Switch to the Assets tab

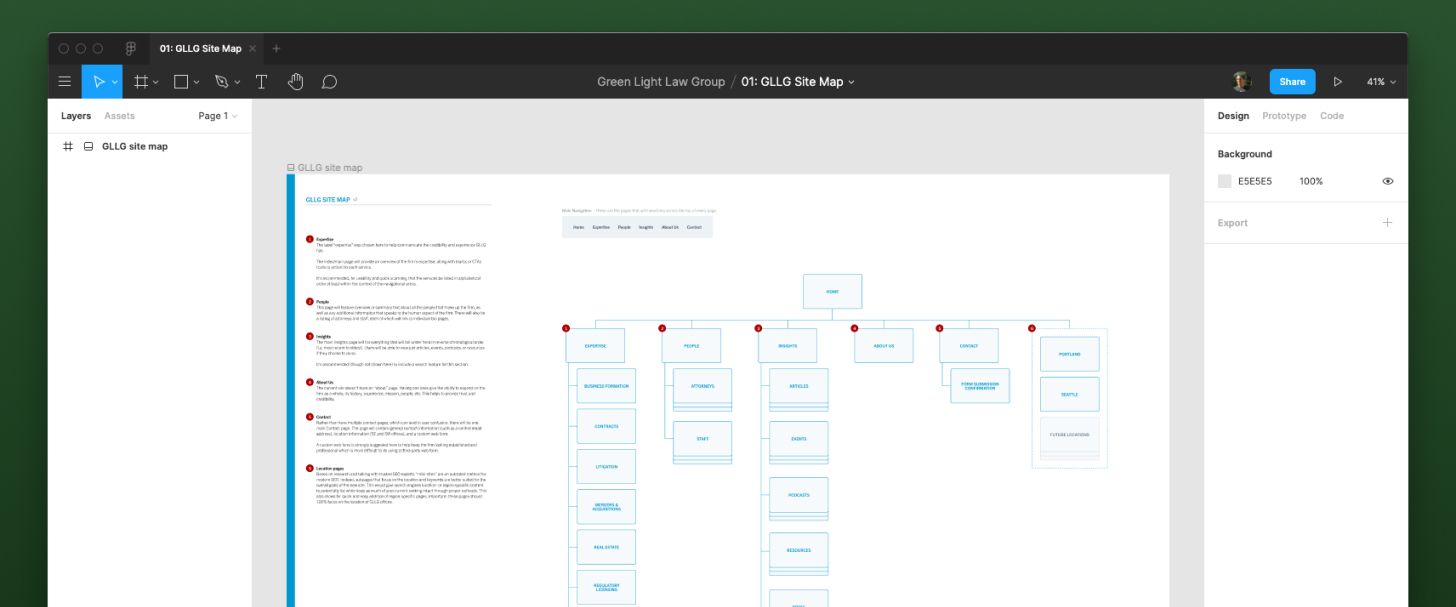[x=119, y=116]
